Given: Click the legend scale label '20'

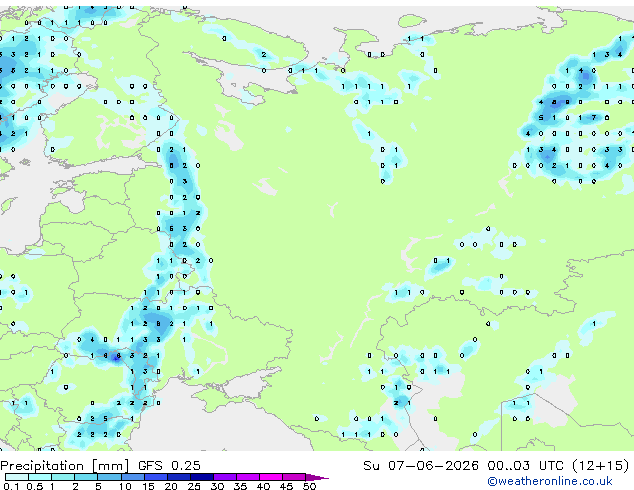Looking at the screenshot, I should tap(171, 486).
